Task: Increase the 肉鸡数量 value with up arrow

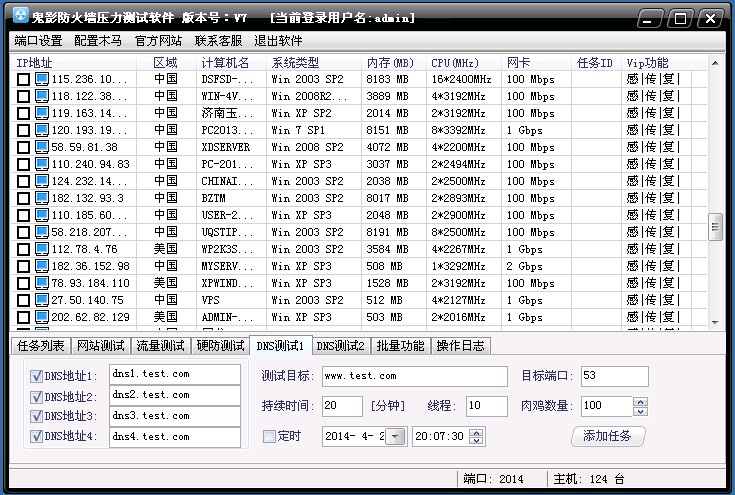Action: click(640, 401)
